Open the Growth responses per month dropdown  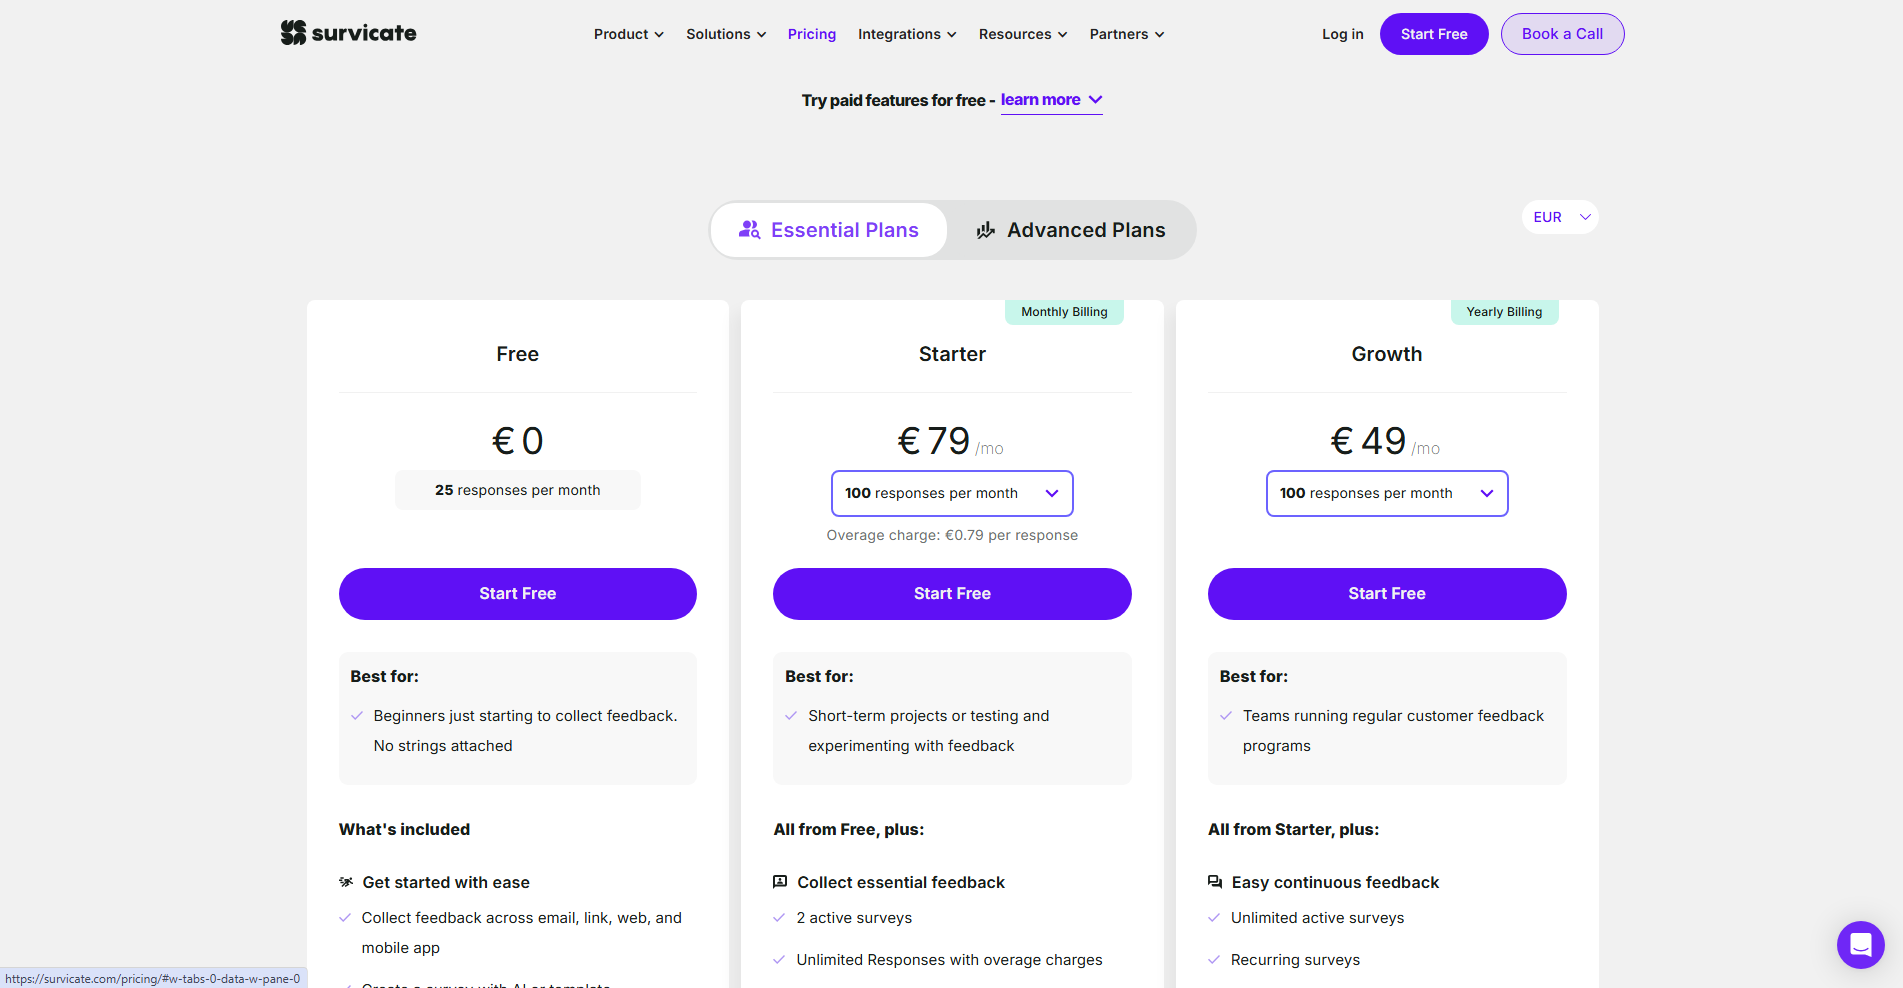click(1386, 493)
